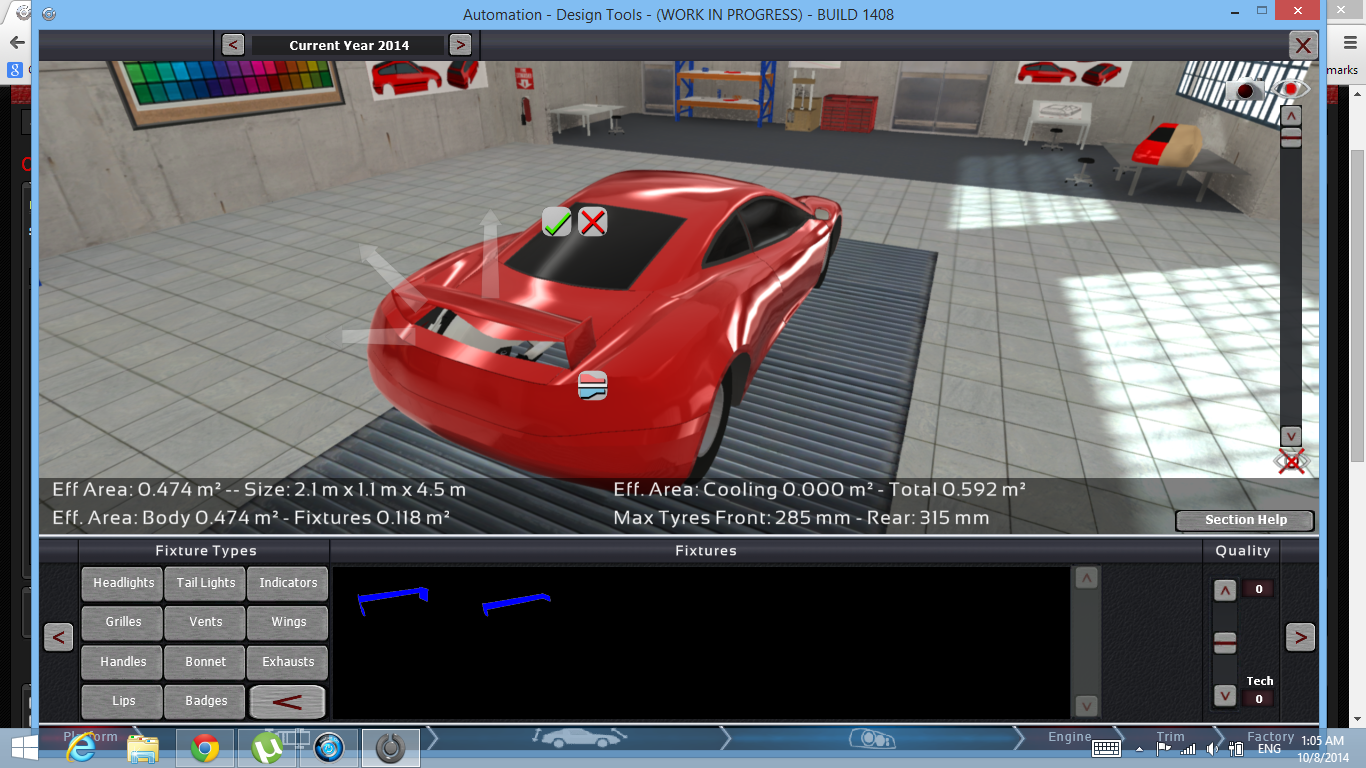Click camera slider up arrow
Image resolution: width=1366 pixels, height=768 pixels.
coord(1291,115)
